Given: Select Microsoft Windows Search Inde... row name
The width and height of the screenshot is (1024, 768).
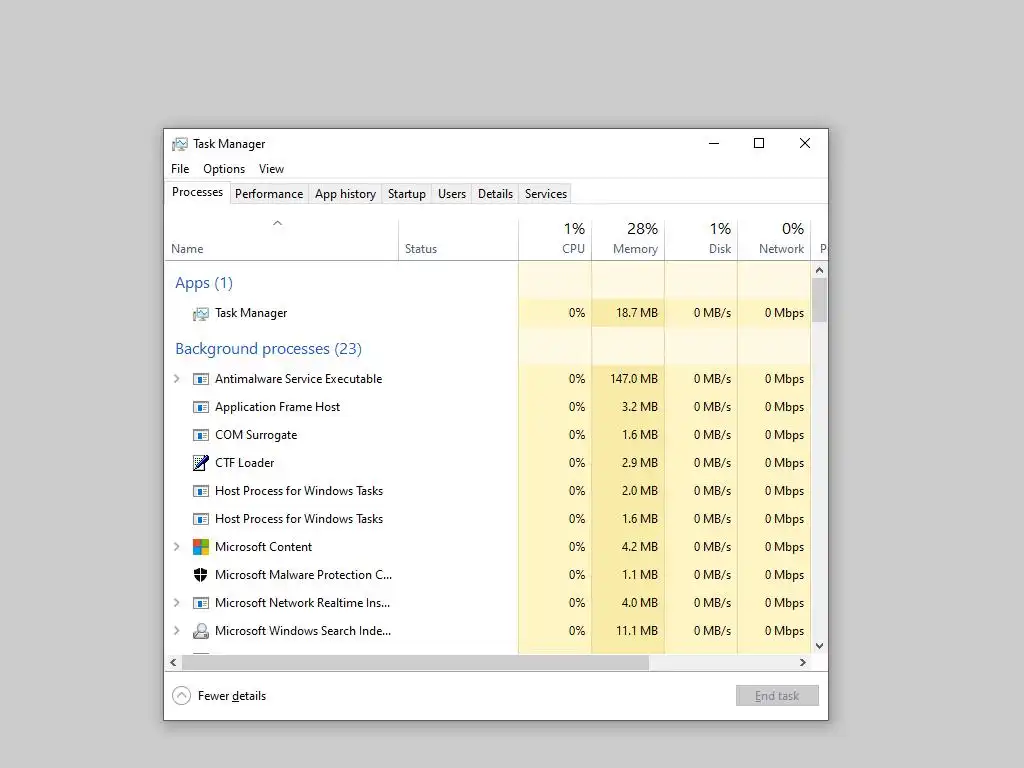Looking at the screenshot, I should click(303, 631).
